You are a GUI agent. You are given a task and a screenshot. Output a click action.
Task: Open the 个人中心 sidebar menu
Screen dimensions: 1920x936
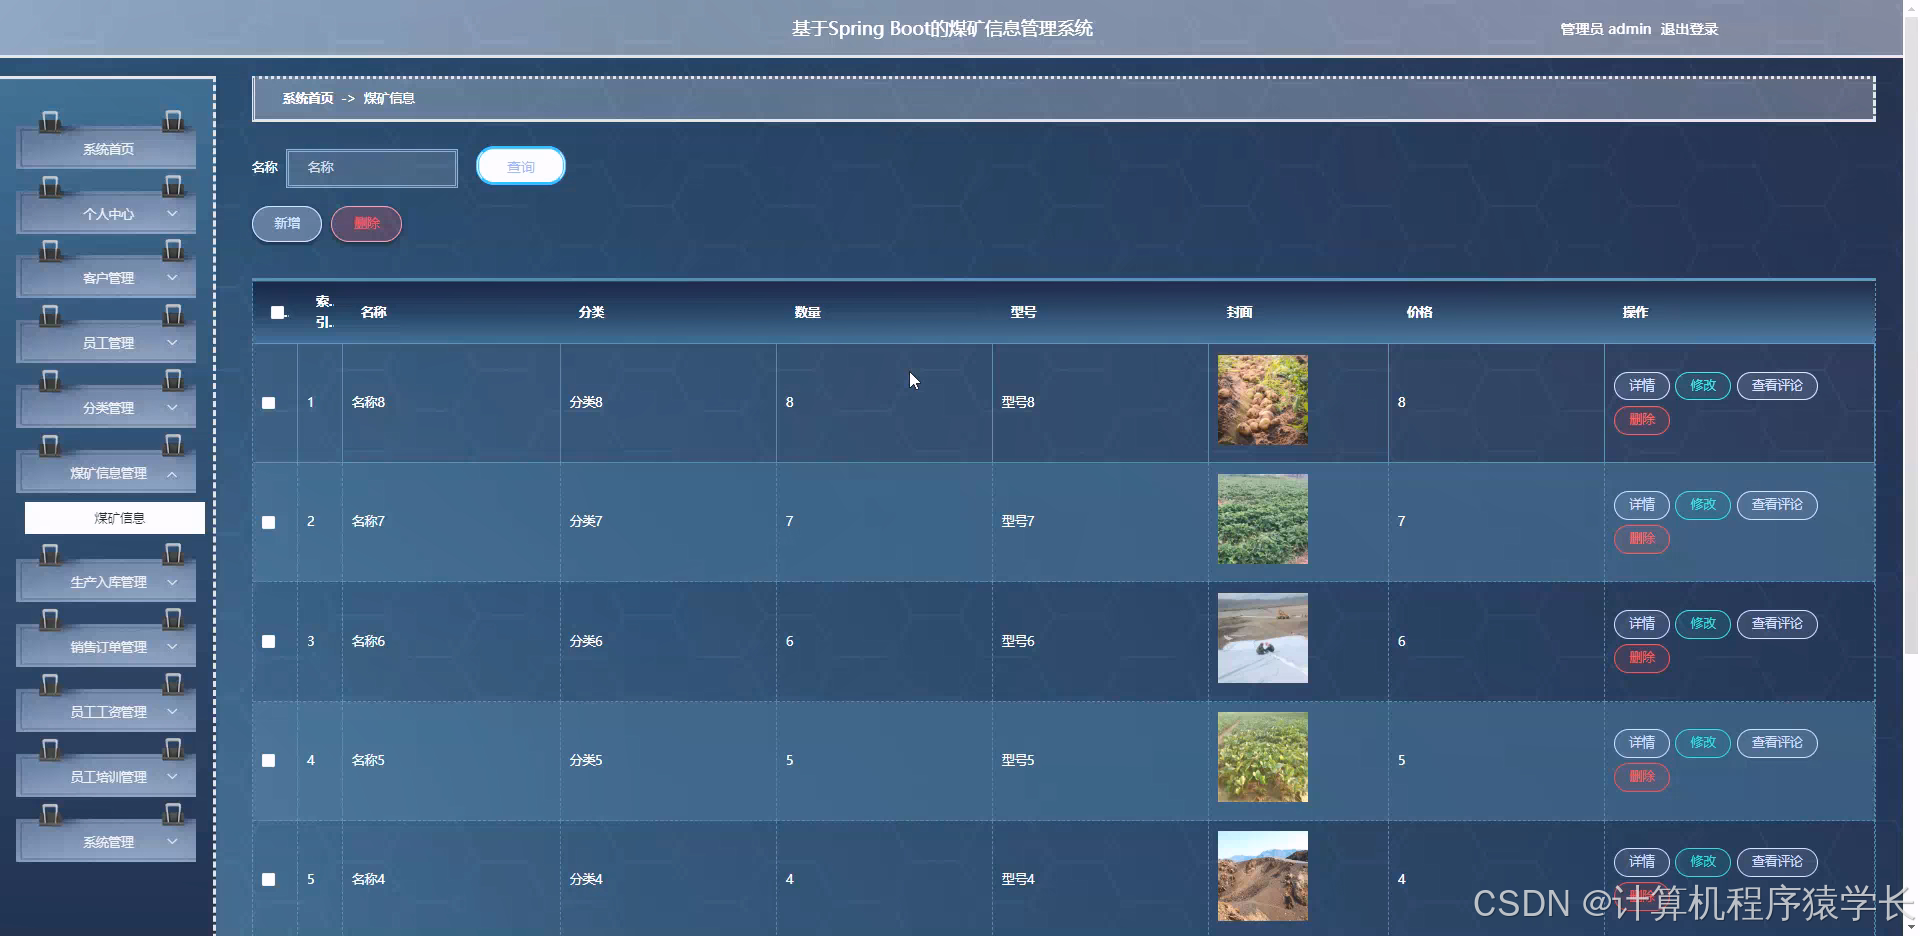click(x=107, y=214)
